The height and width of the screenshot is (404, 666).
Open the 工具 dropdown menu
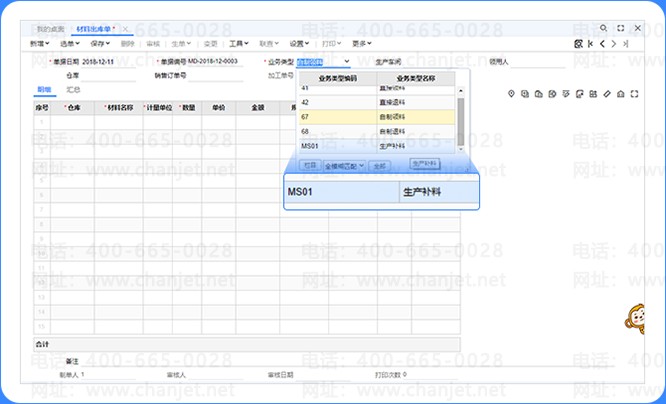239,43
